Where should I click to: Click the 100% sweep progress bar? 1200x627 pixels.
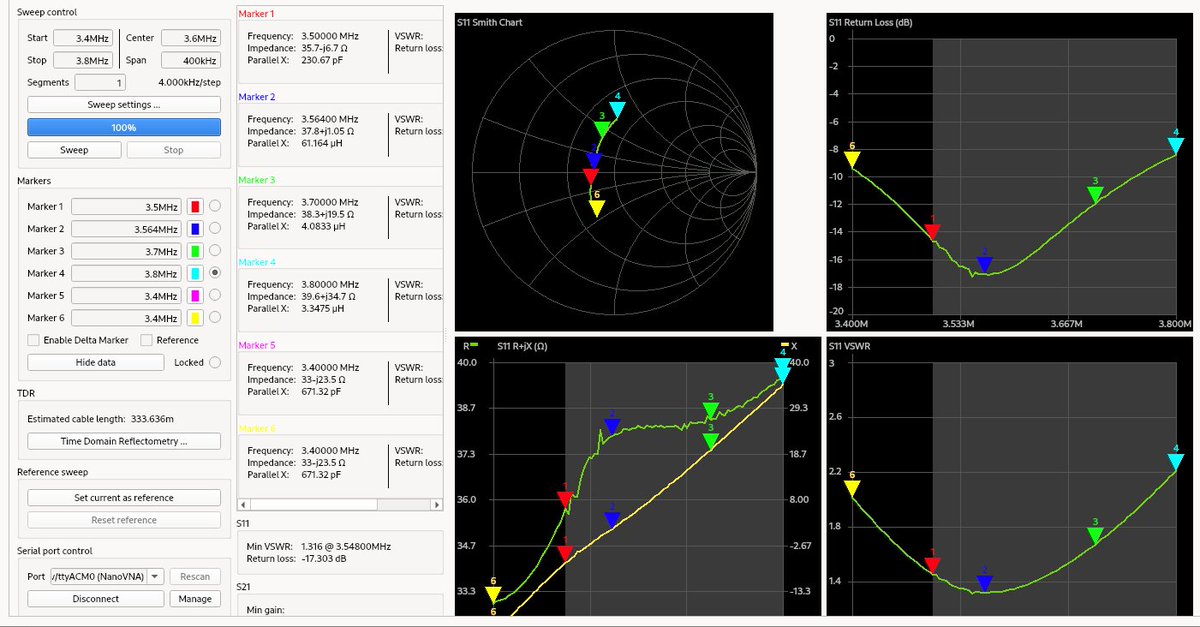124,127
